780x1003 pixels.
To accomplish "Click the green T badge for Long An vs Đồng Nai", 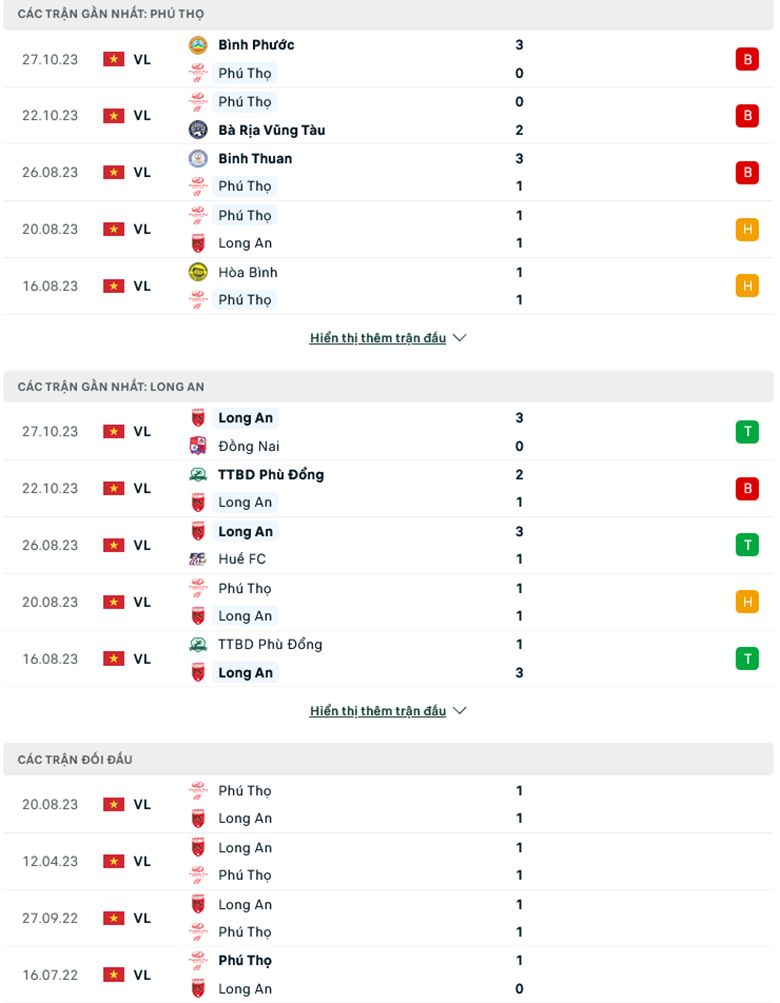I will pos(747,431).
